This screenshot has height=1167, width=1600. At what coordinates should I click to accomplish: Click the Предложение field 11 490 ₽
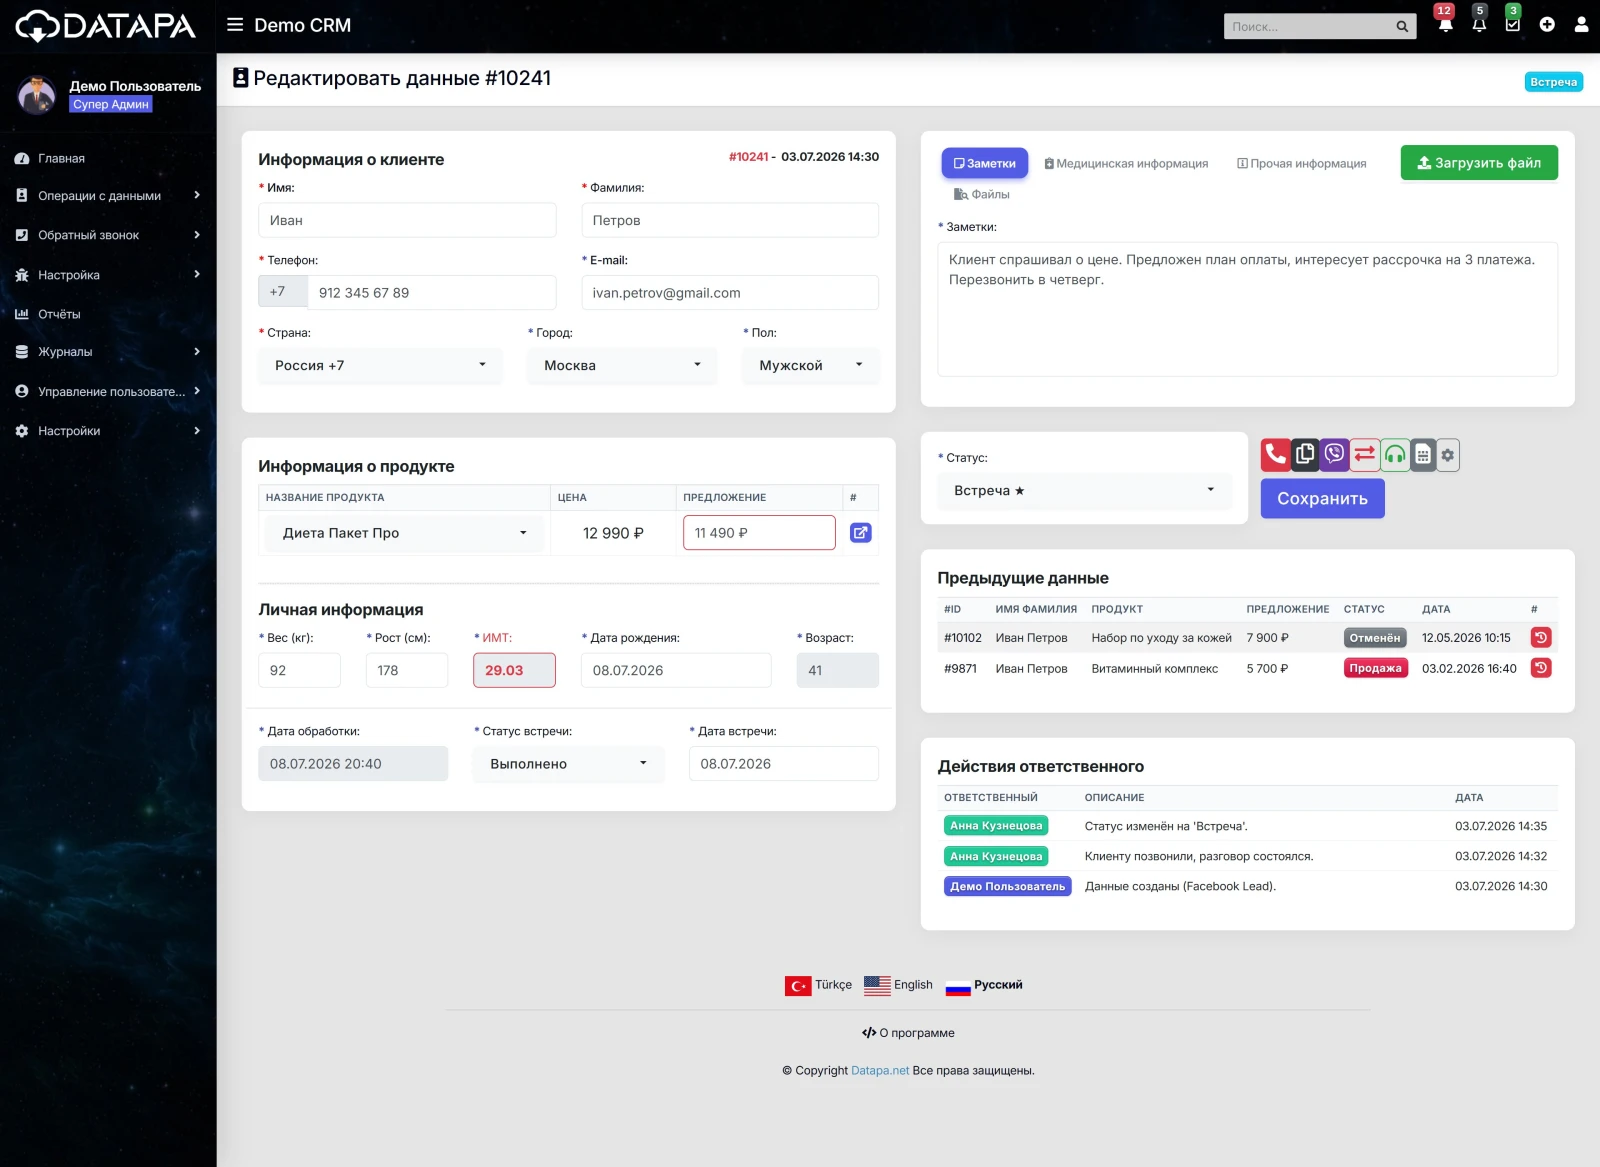tap(759, 533)
